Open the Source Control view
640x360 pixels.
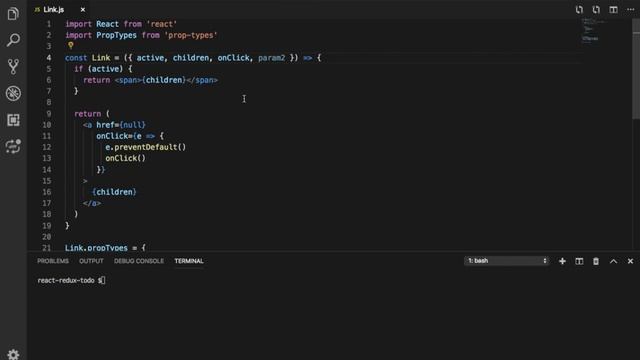pos(13,67)
